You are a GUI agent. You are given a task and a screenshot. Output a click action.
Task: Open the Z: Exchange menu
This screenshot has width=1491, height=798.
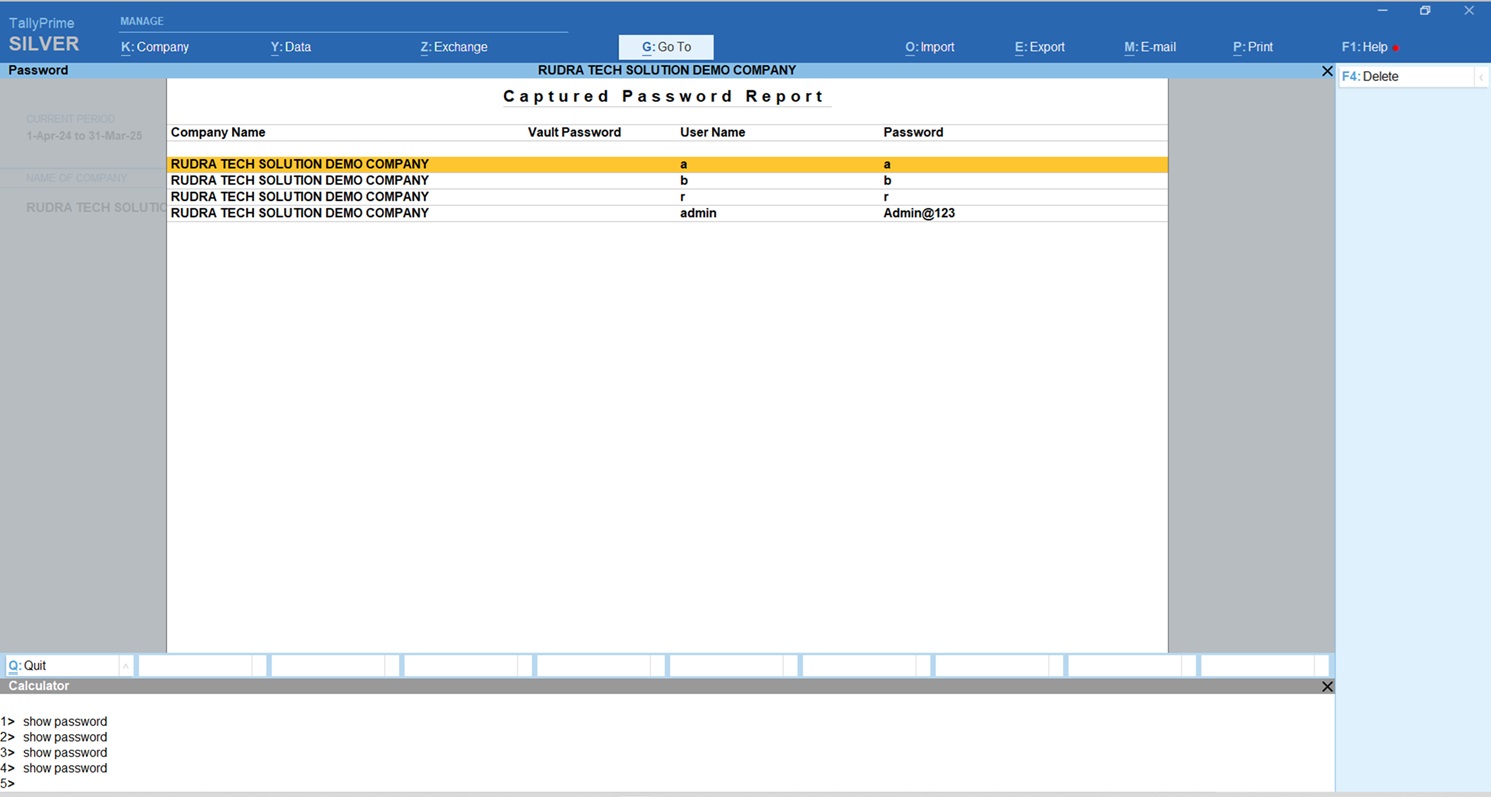454,47
